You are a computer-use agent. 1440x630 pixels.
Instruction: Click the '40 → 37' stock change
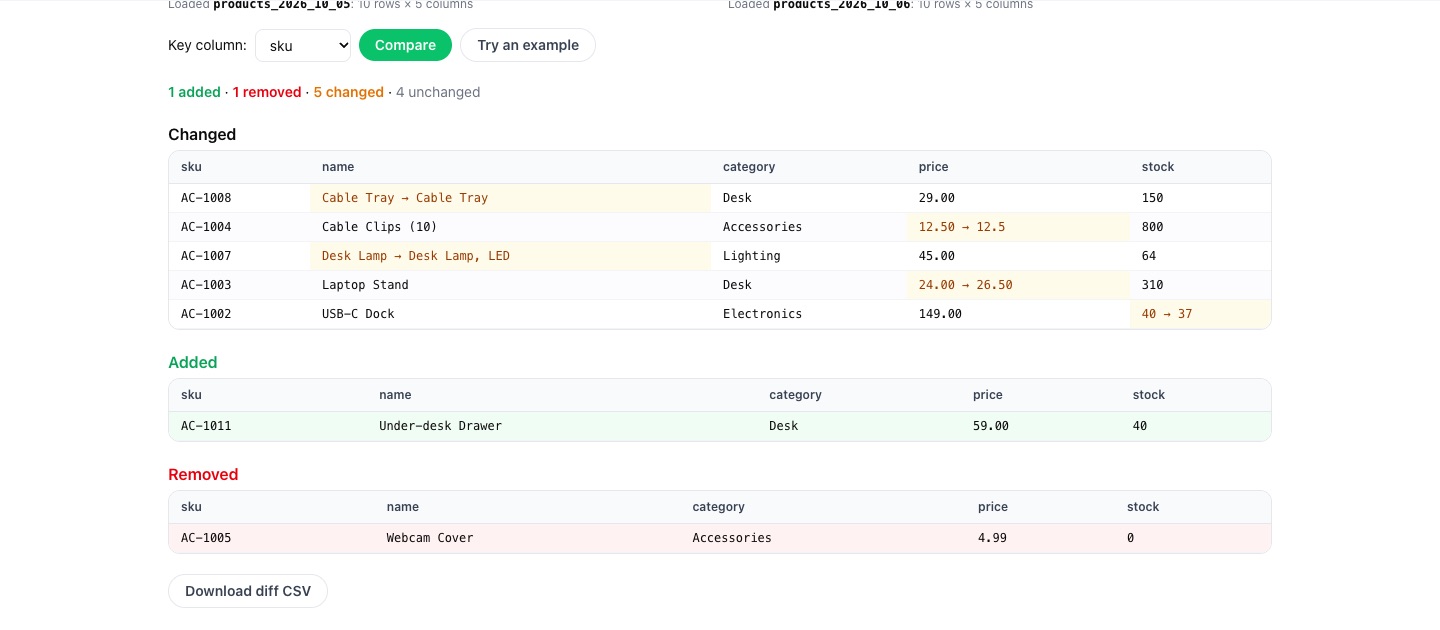[1200, 314]
